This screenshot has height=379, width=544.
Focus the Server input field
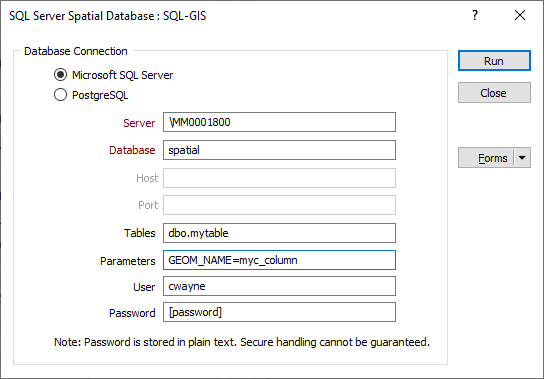279,122
